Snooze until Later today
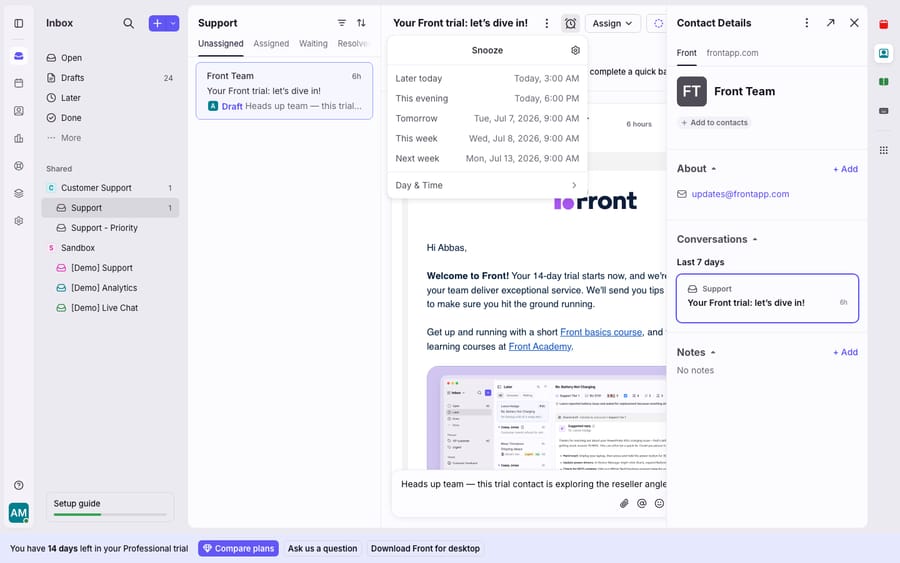The image size is (900, 563). coord(487,79)
